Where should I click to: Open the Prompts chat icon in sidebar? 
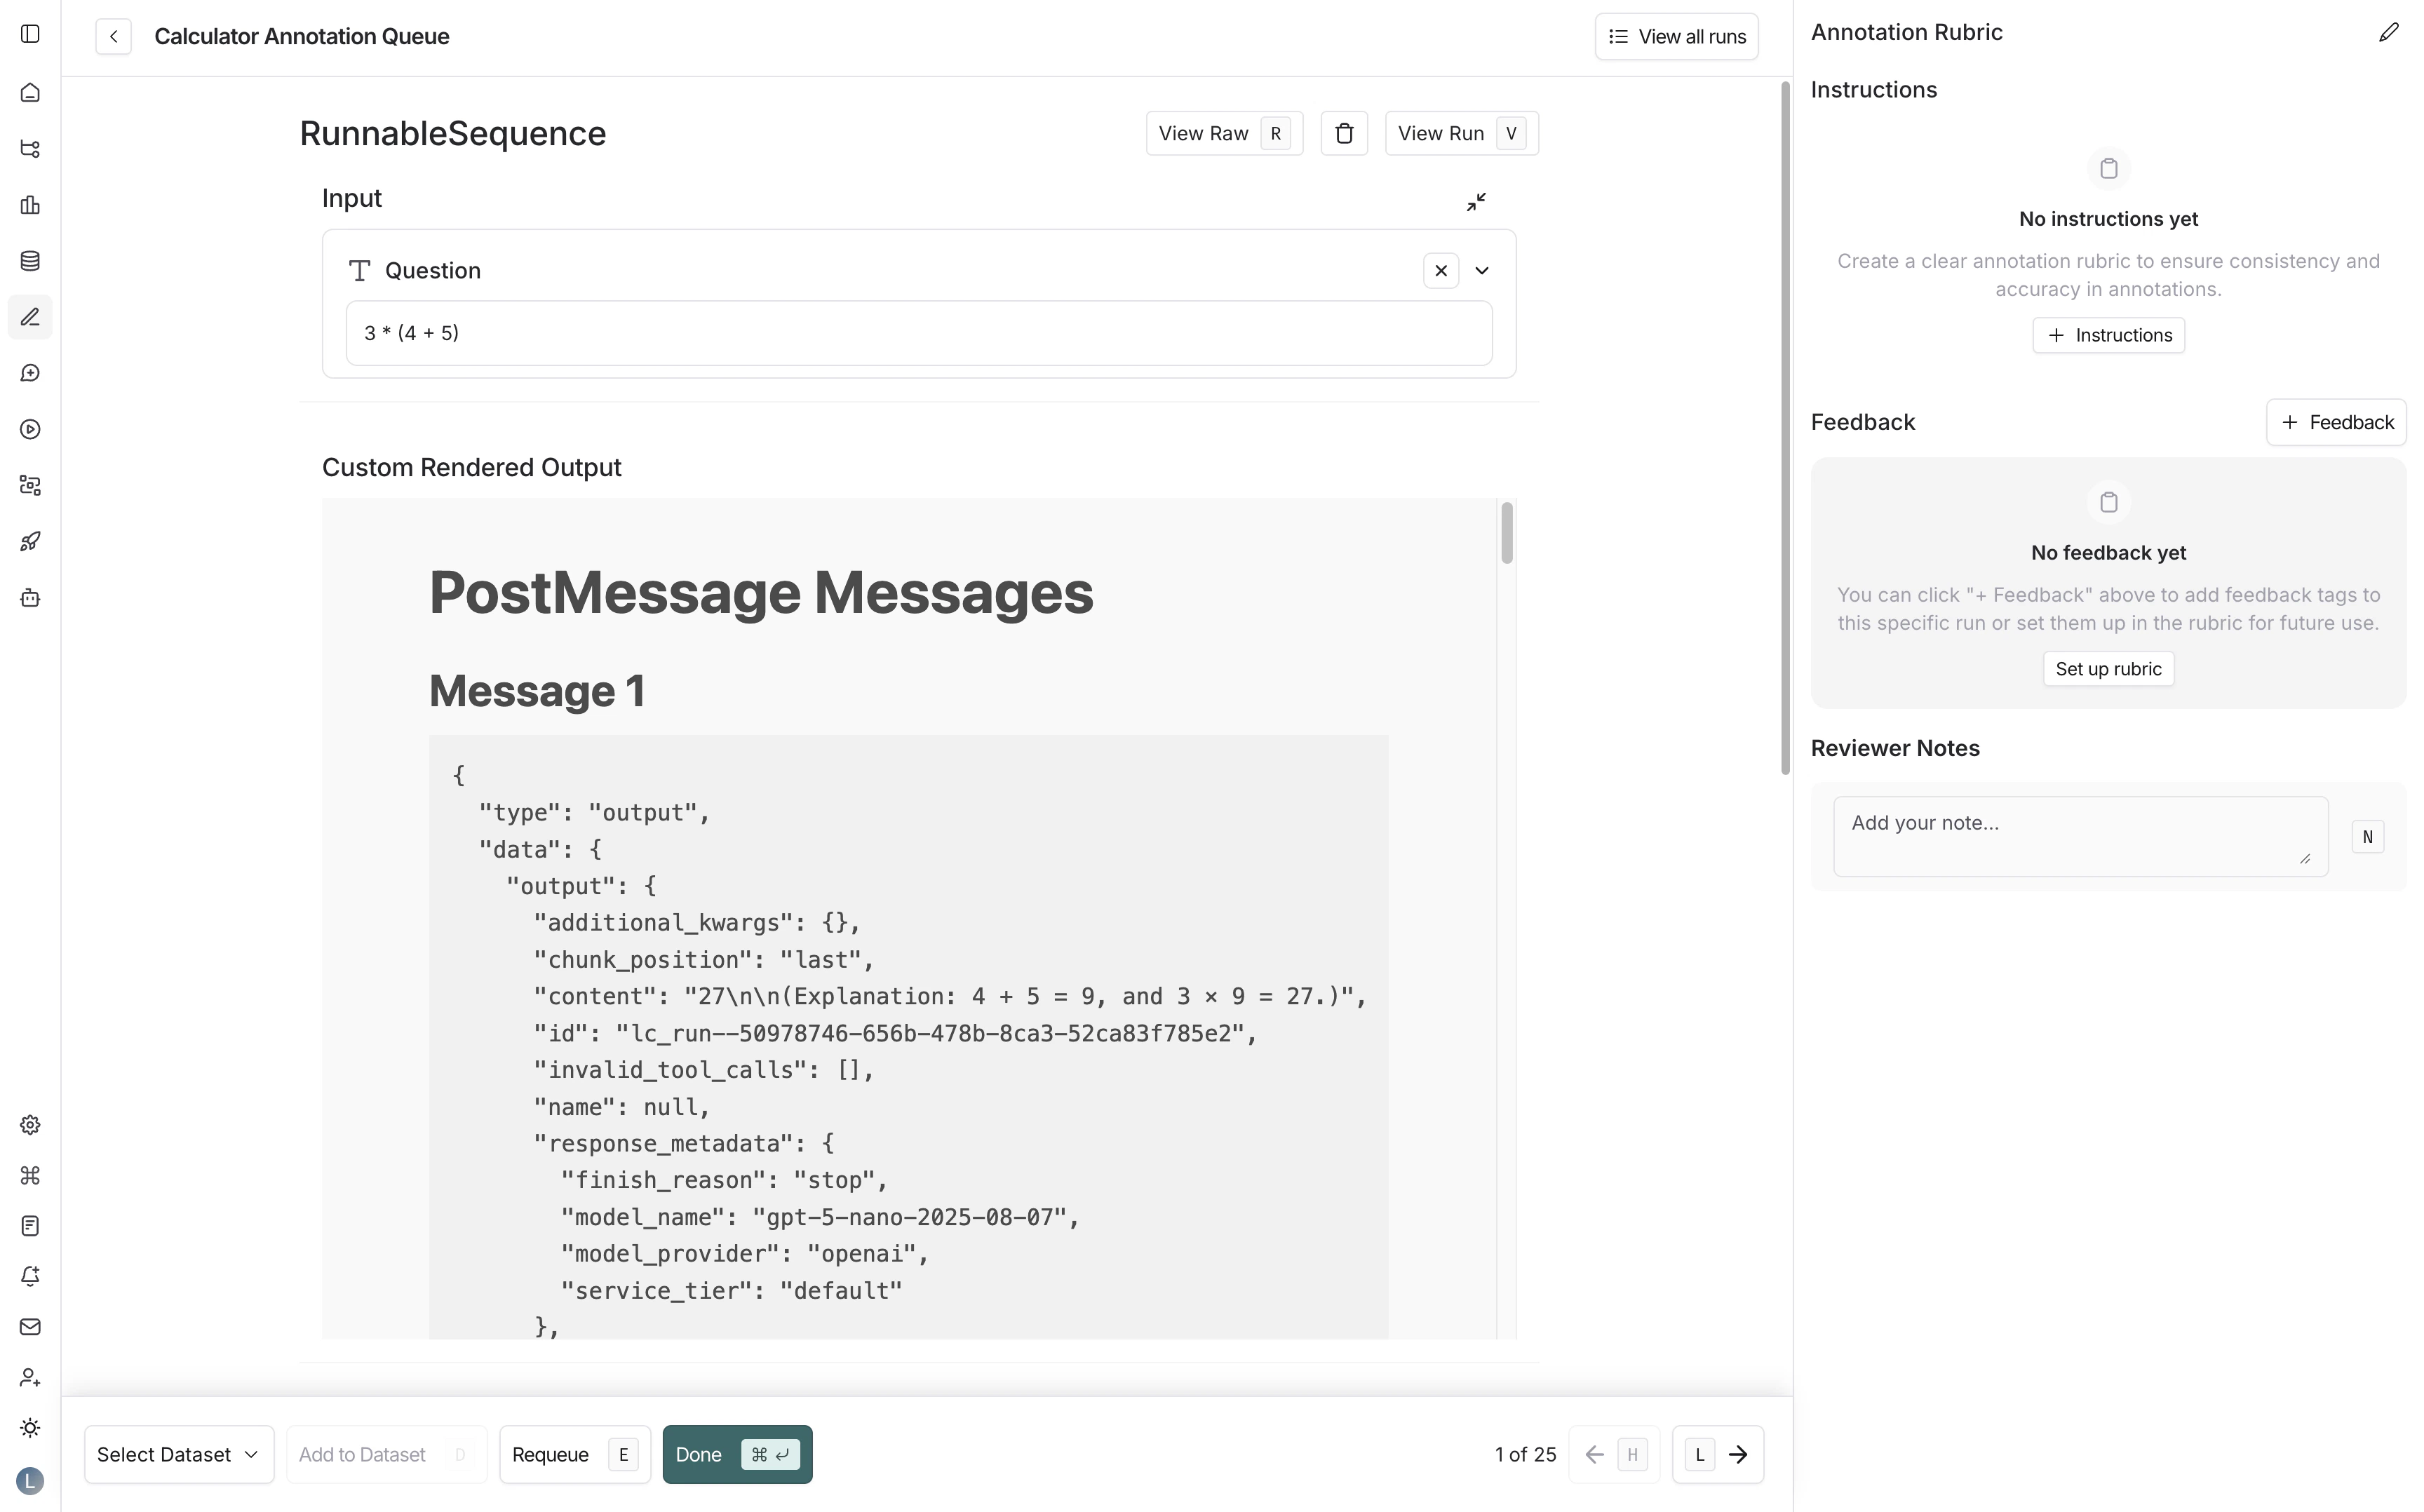pos(29,372)
